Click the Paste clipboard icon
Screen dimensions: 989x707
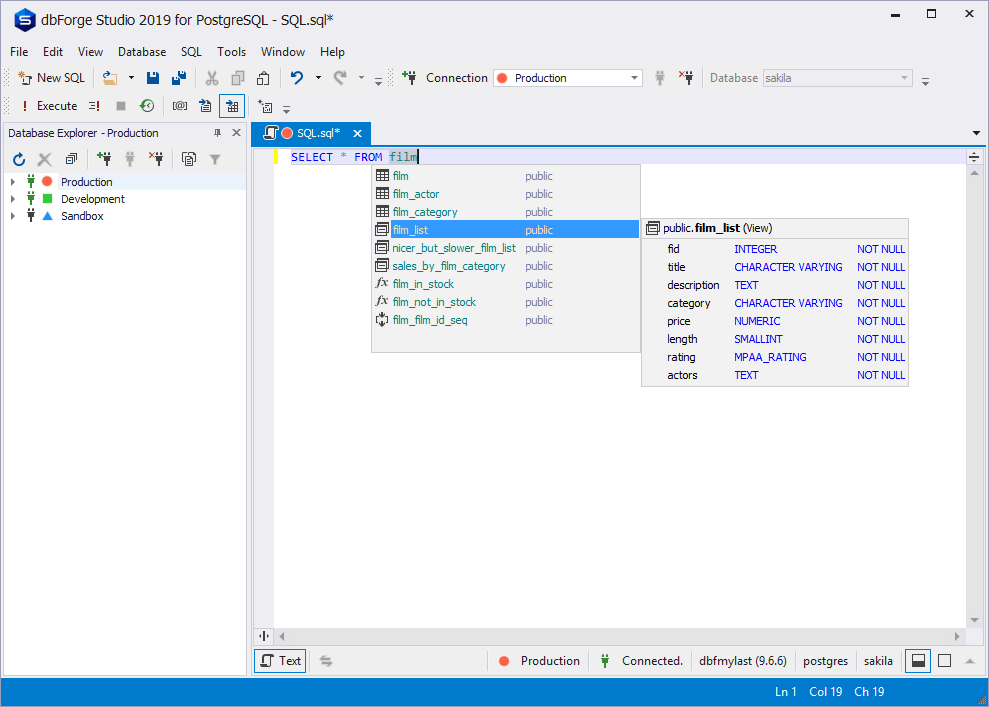pyautogui.click(x=263, y=78)
